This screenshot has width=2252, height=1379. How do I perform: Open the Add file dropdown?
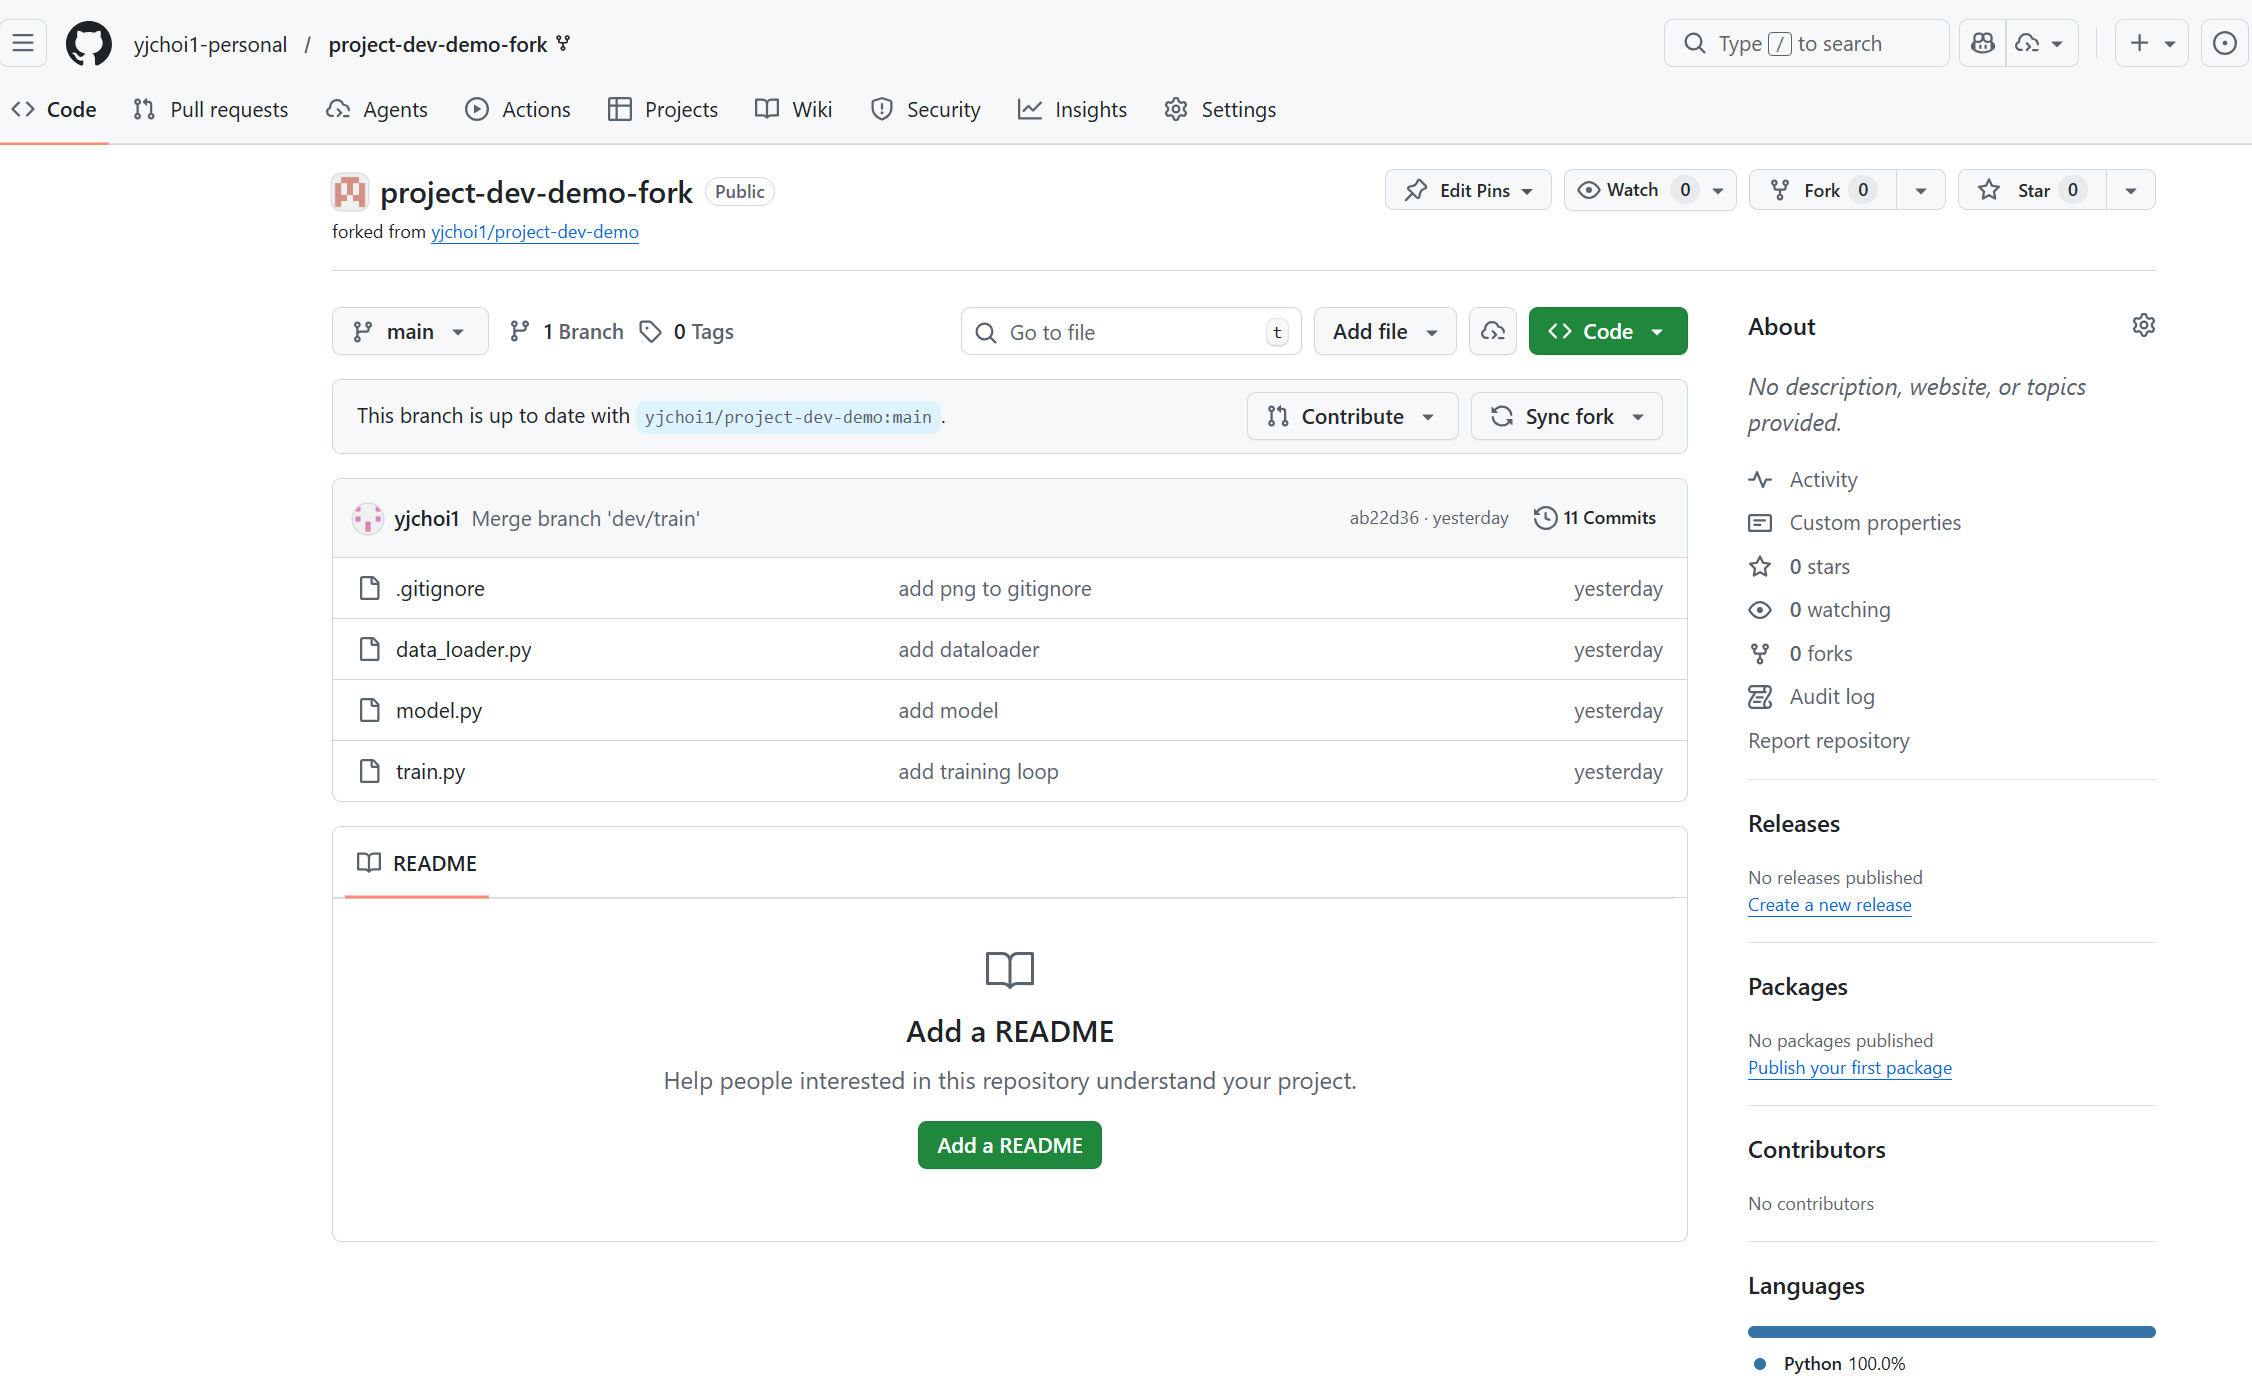pos(1384,332)
